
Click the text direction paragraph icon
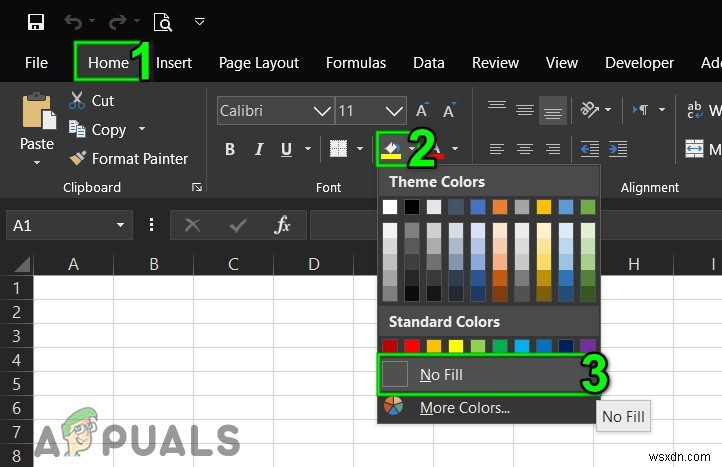[x=640, y=110]
